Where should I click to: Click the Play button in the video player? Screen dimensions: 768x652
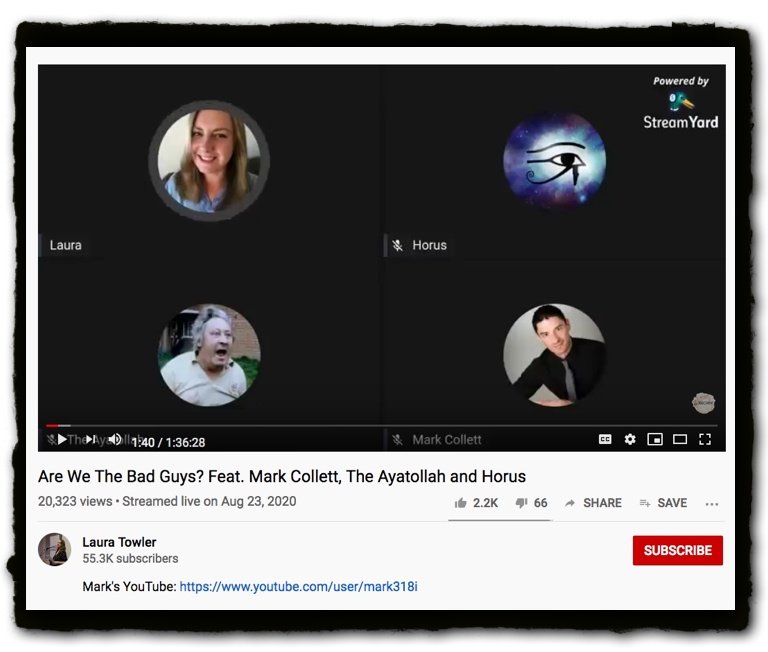62,439
